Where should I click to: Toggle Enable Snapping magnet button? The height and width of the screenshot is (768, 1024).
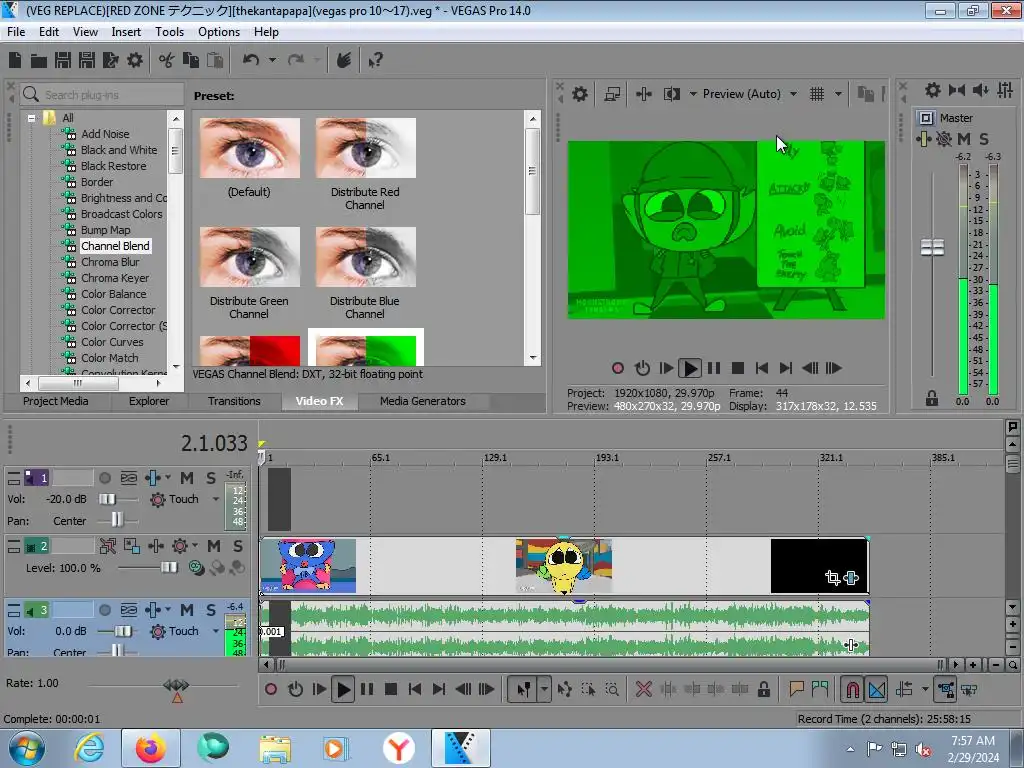click(x=852, y=690)
